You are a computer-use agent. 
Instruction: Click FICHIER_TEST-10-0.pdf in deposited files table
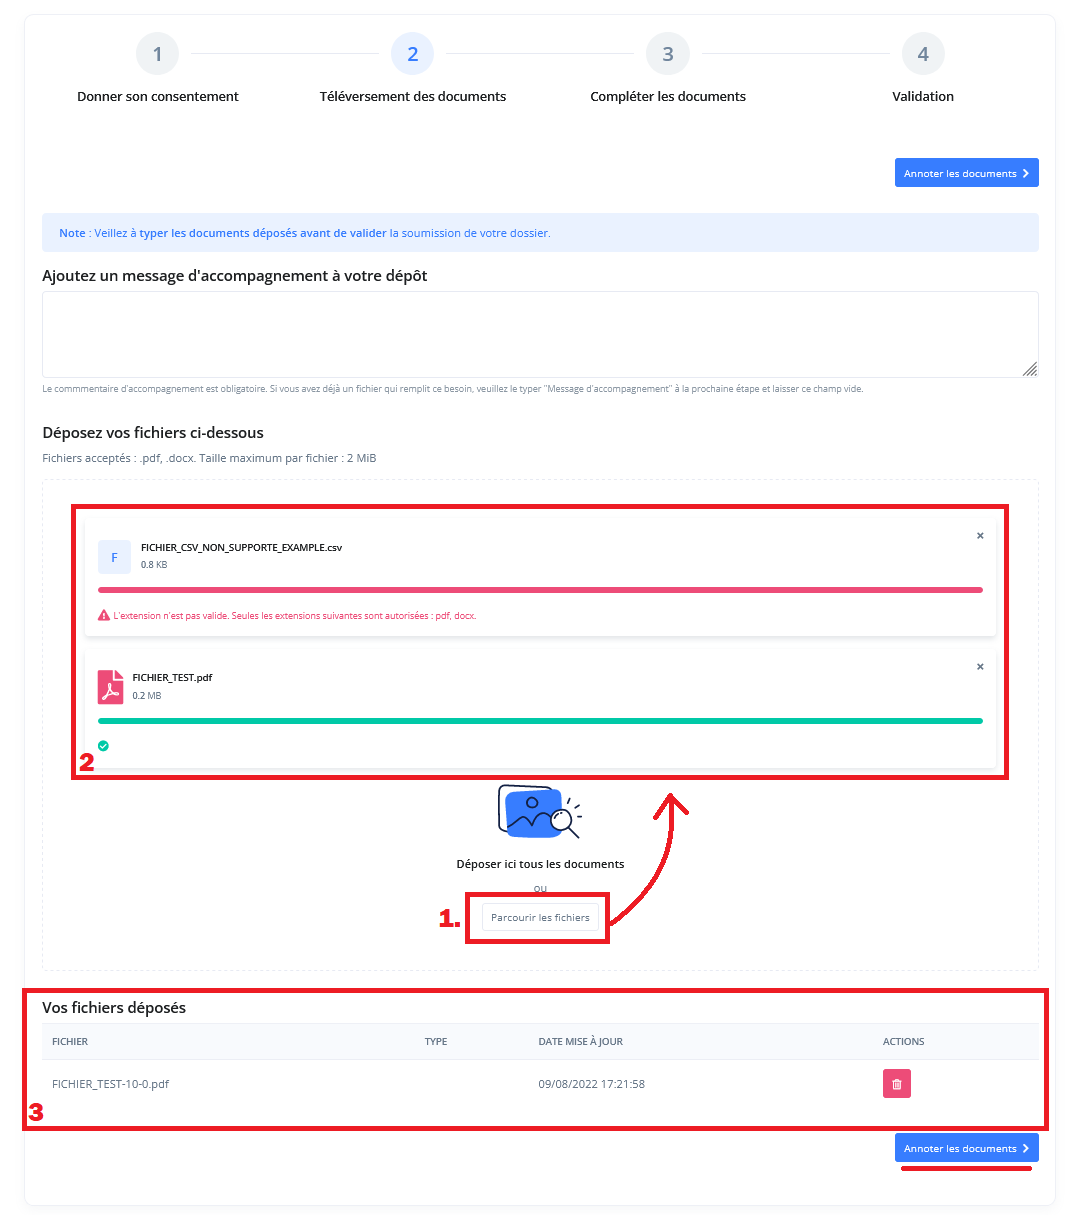click(x=111, y=1084)
